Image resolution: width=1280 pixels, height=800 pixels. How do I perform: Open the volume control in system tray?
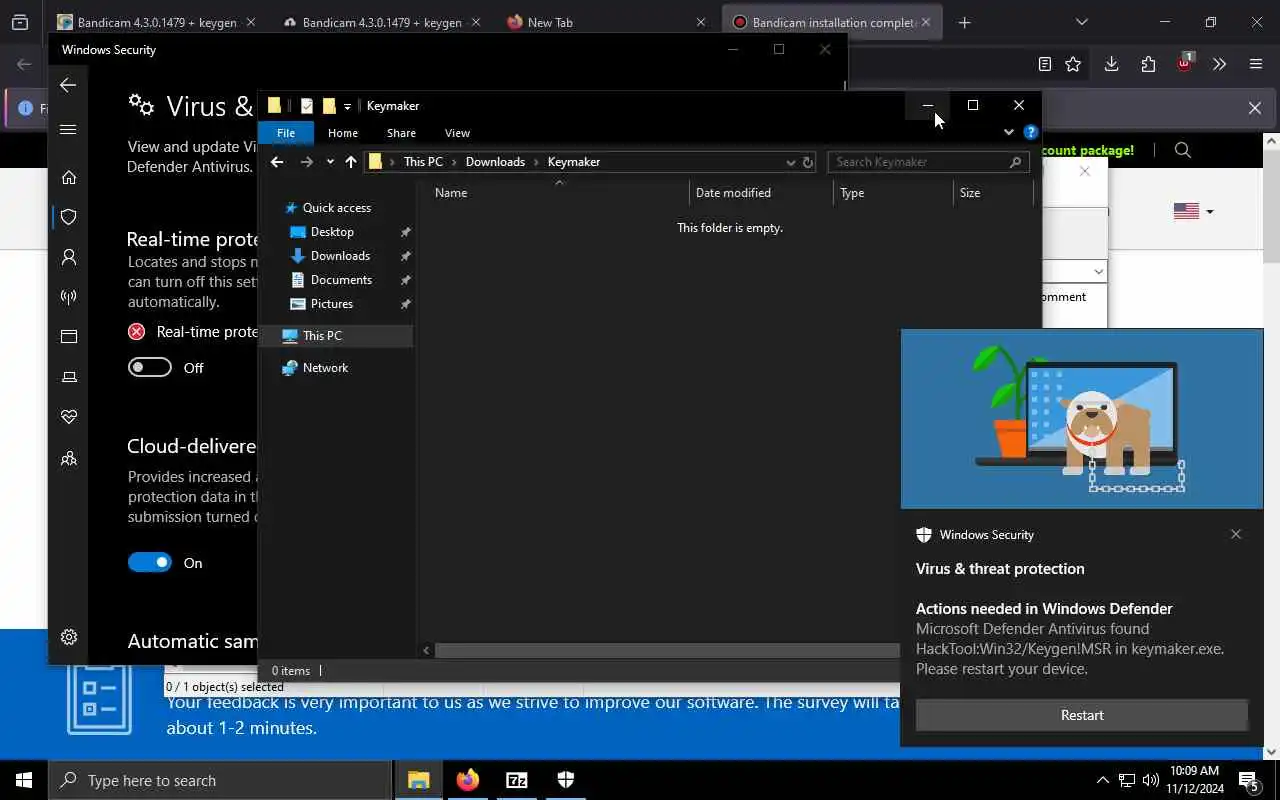[x=1151, y=780]
